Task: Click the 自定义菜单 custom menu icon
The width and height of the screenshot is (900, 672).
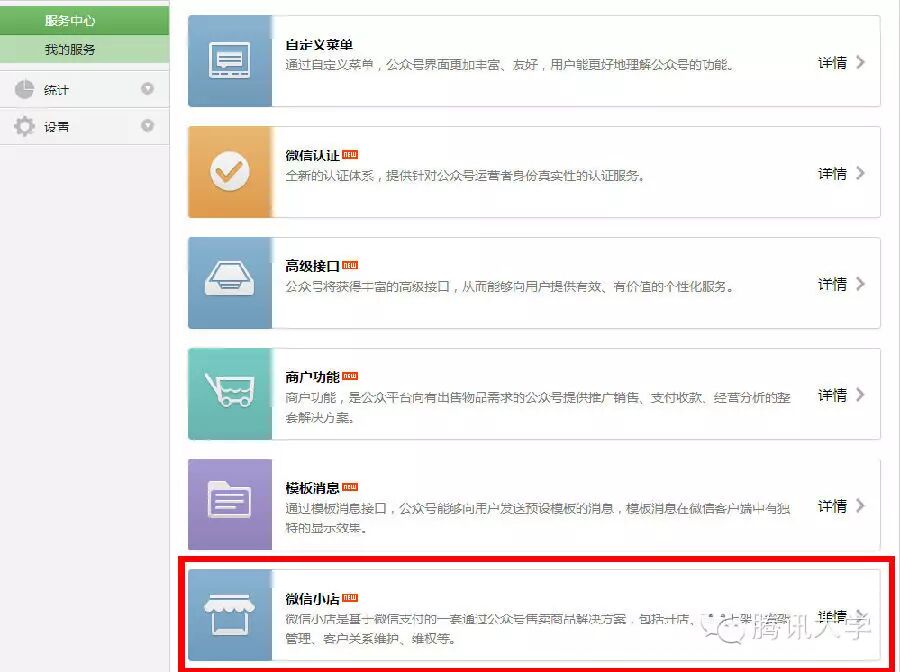Action: (x=230, y=60)
